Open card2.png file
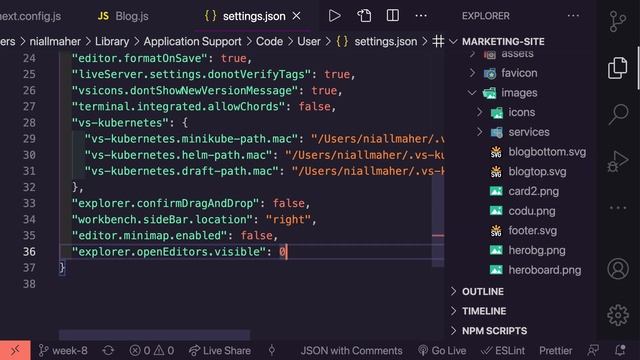The image size is (640, 360). pos(533,191)
